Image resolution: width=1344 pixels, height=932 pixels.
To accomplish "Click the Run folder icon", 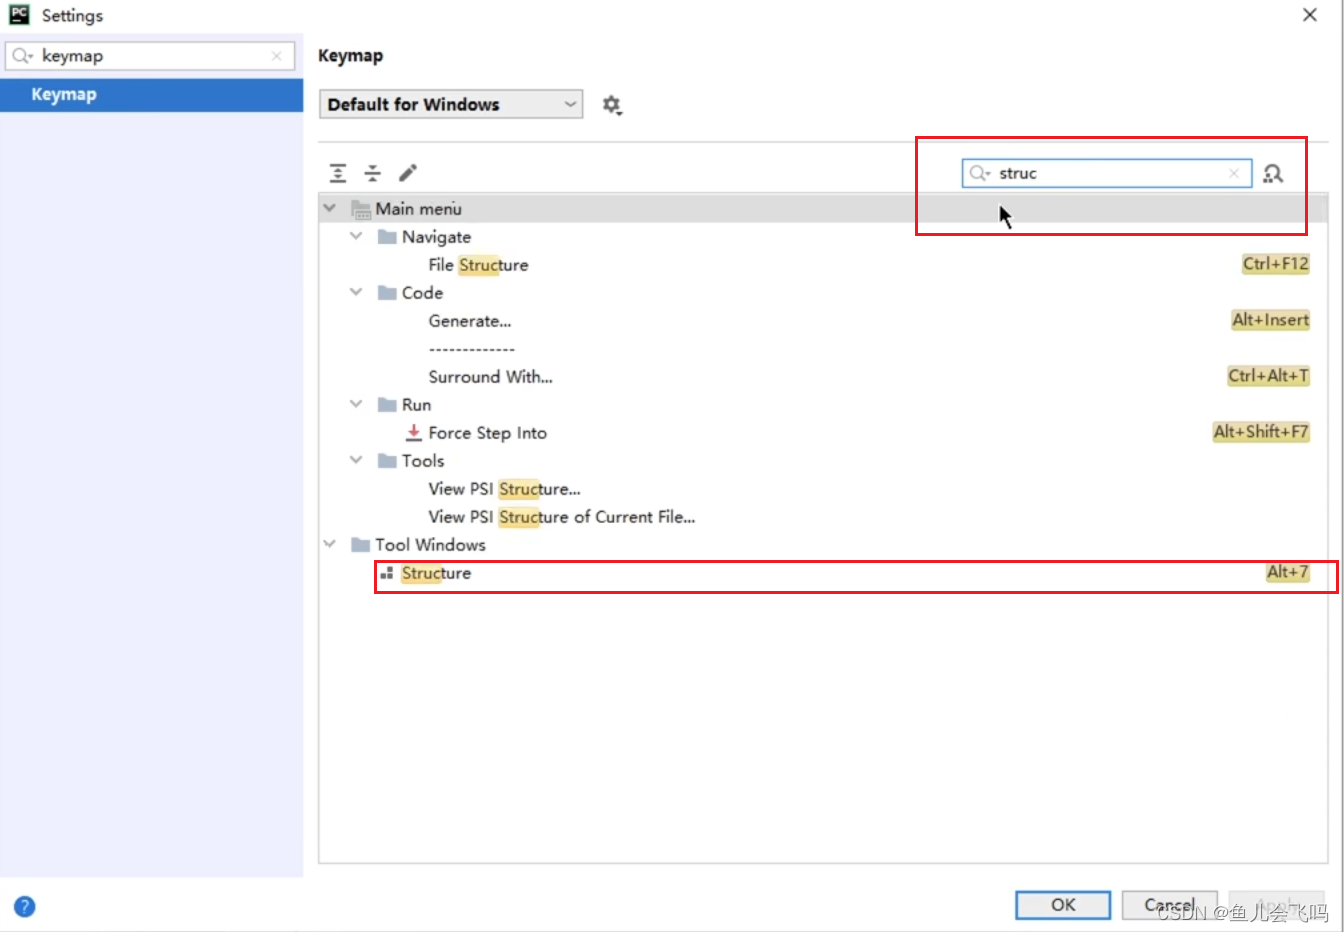I will pos(387,405).
